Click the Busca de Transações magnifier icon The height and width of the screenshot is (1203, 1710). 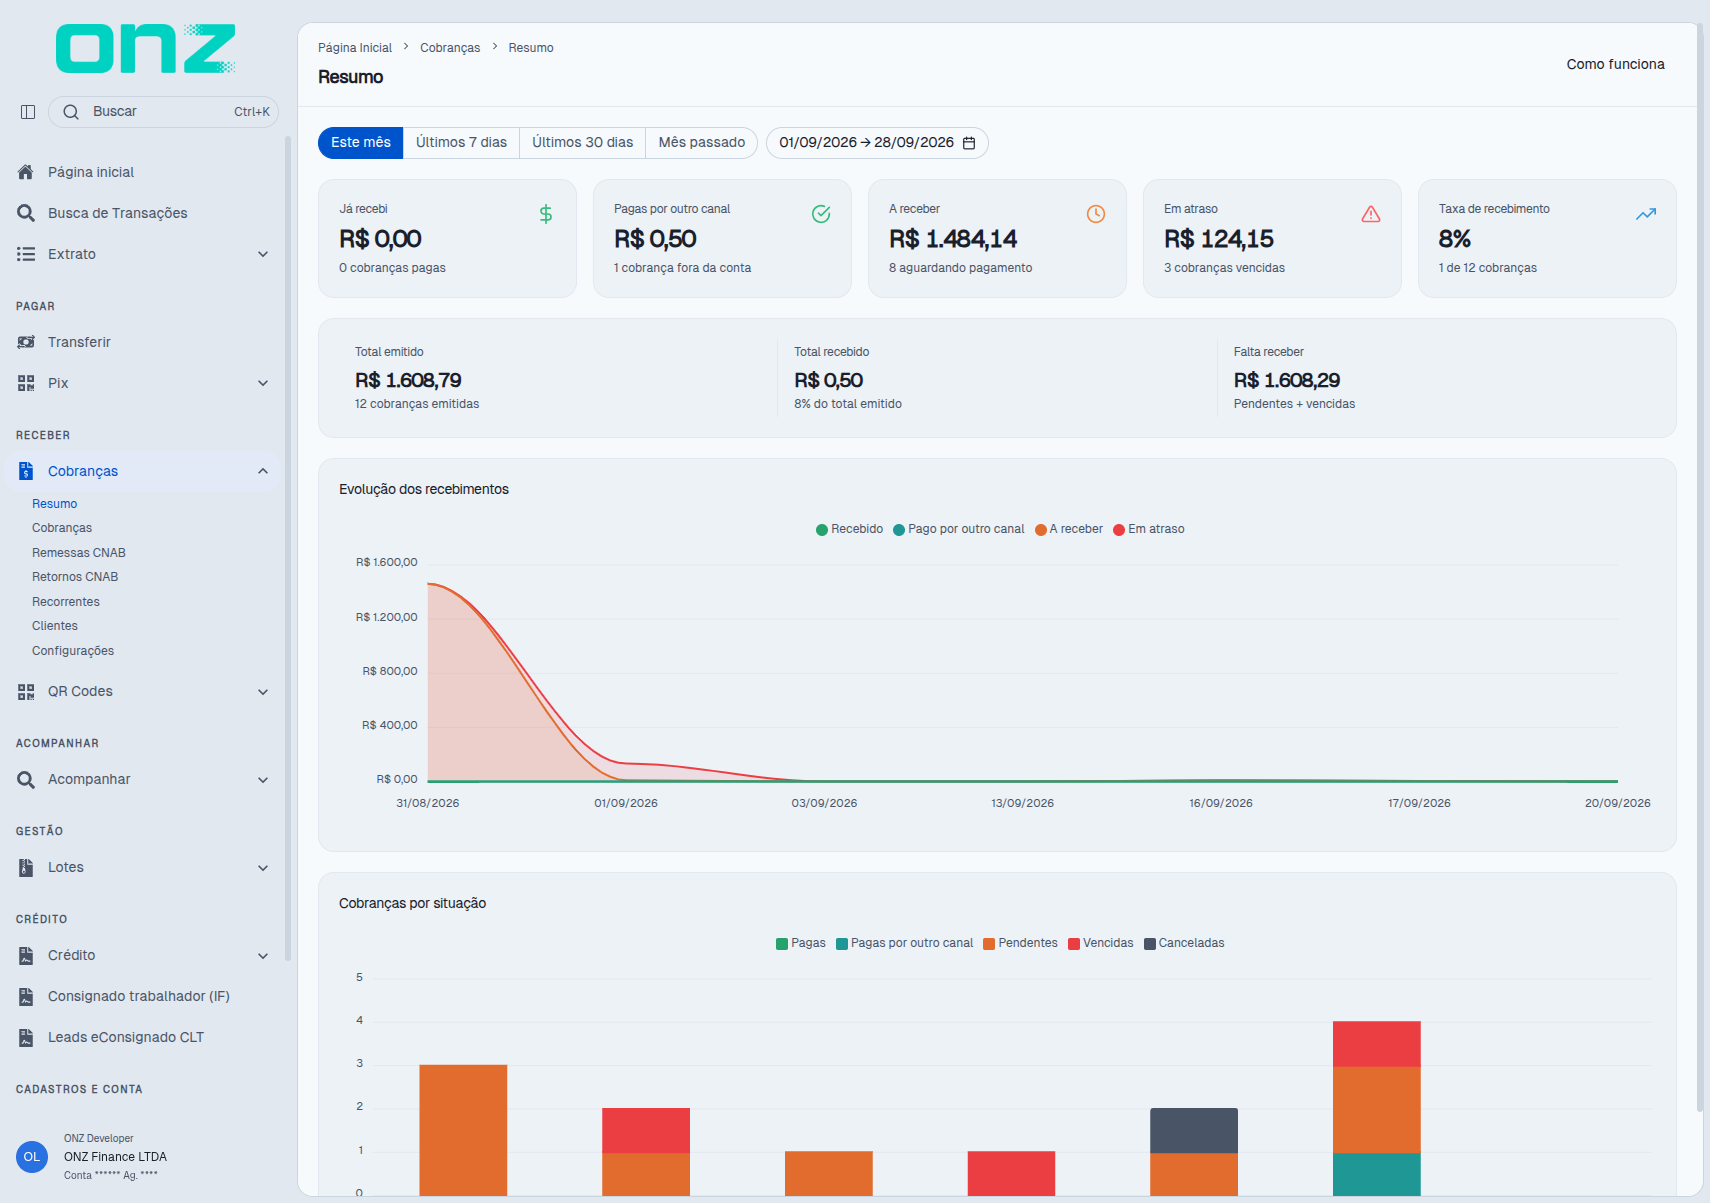coord(26,213)
